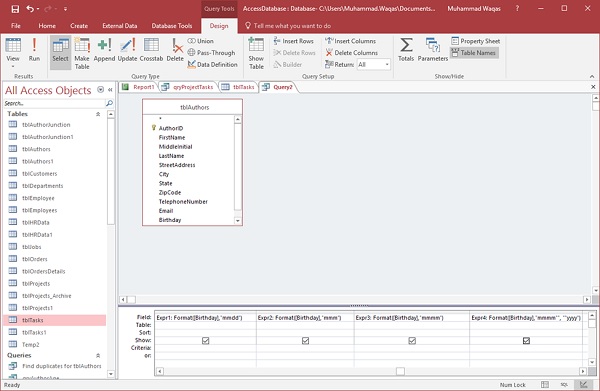This screenshot has width=600, height=391.
Task: Select Find duplicates for tblAuthors query
Action: tap(62, 366)
